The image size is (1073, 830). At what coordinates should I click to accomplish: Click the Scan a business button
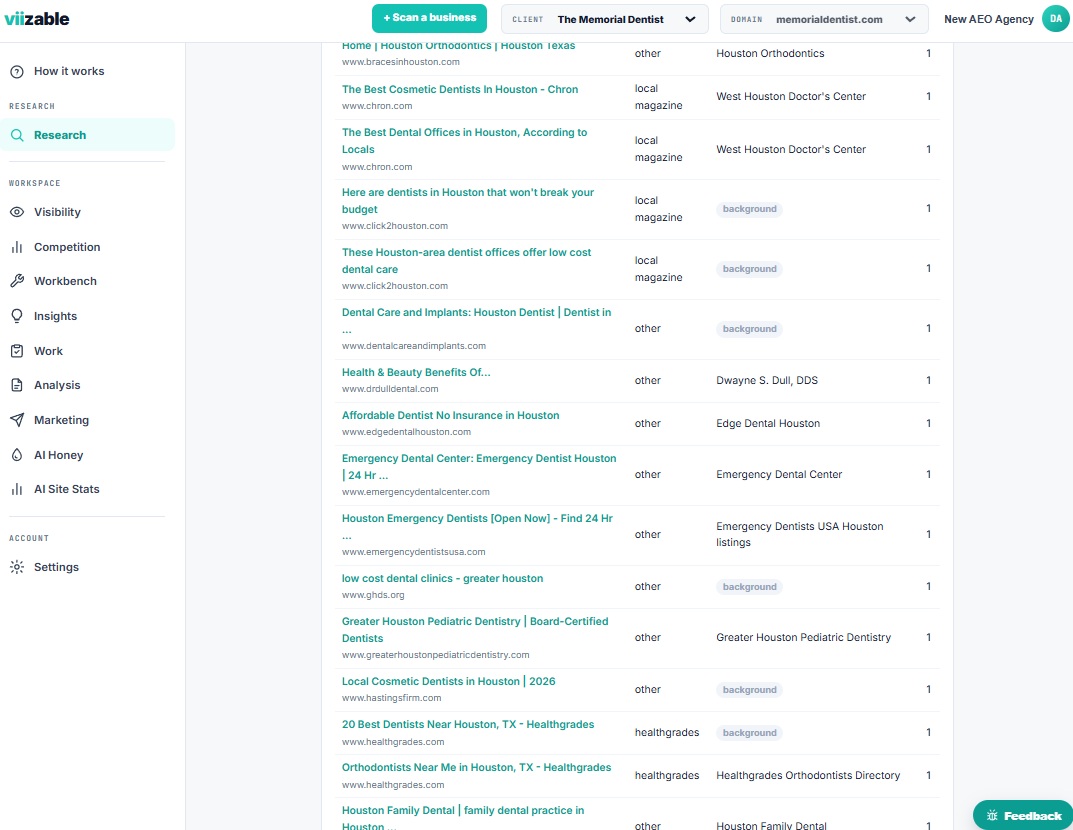pyautogui.click(x=429, y=18)
